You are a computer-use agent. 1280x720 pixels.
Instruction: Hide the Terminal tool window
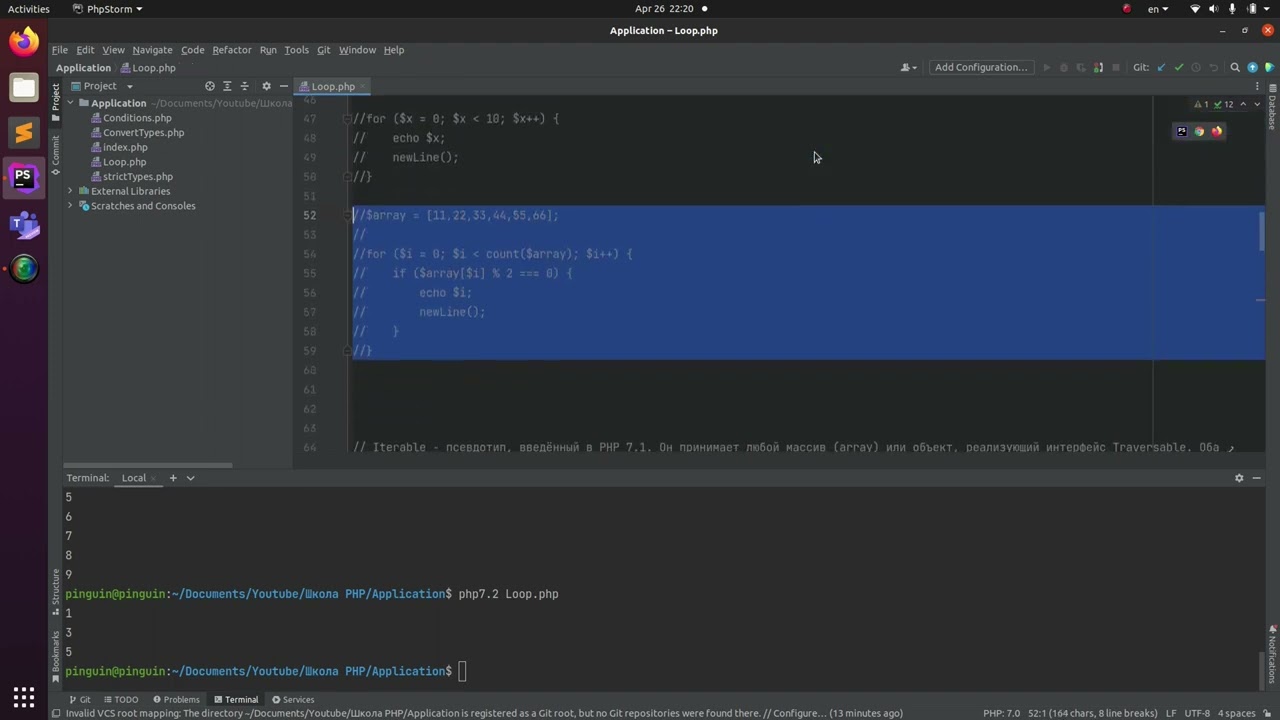1257,478
